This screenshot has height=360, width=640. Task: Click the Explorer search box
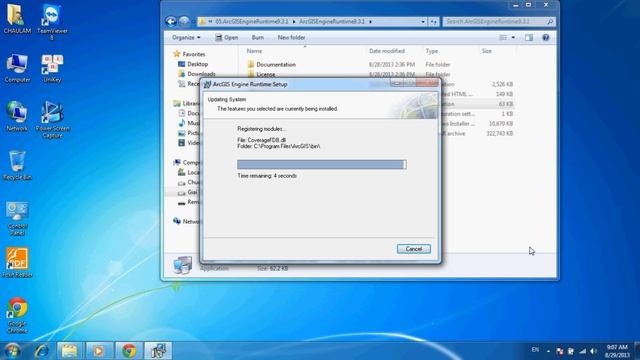(x=499, y=21)
